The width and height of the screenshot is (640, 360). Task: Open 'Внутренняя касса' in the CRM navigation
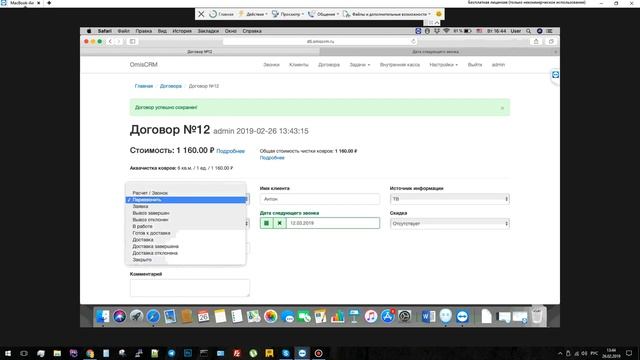coord(400,64)
